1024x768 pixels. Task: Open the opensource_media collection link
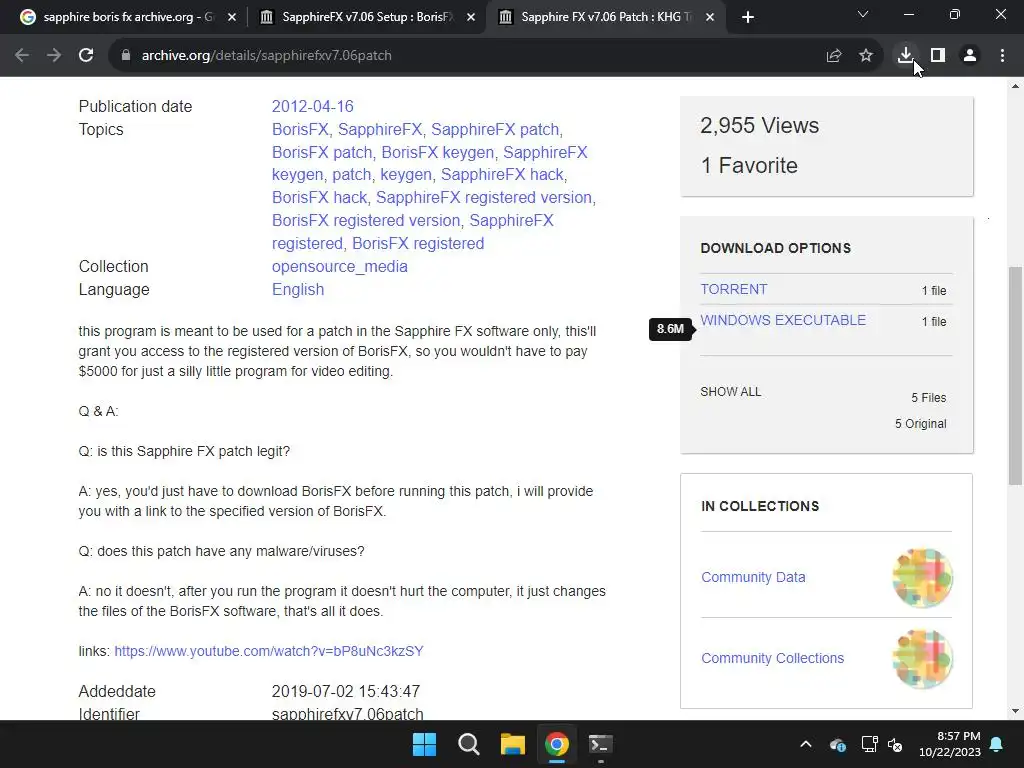pyautogui.click(x=340, y=266)
